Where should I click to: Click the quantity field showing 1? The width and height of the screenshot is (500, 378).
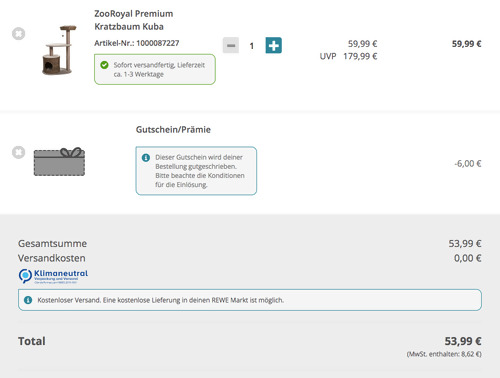tap(252, 46)
